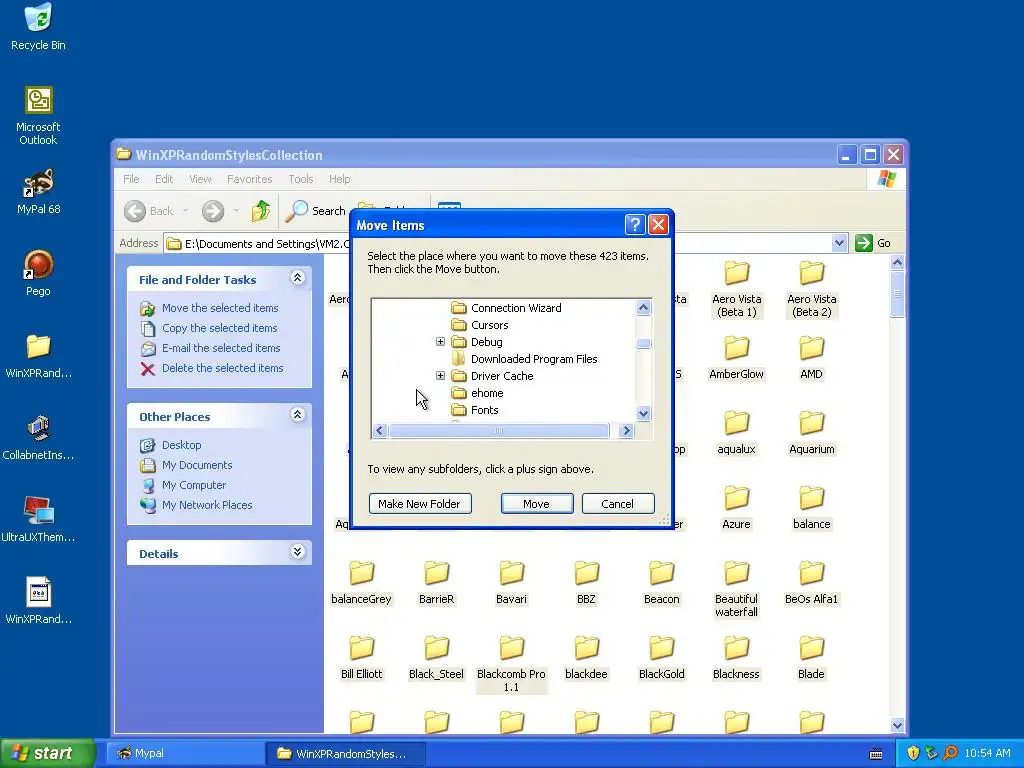
Task: Open My Documents in Other Places
Action: pos(197,465)
